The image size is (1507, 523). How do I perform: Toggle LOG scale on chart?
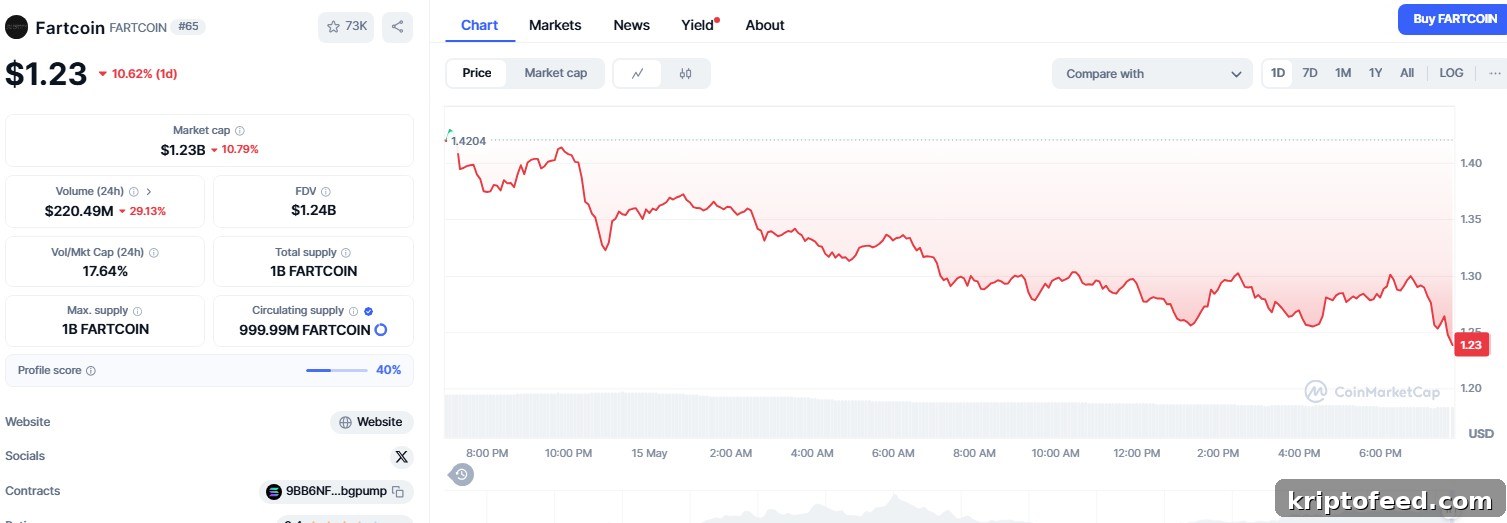coord(1451,73)
